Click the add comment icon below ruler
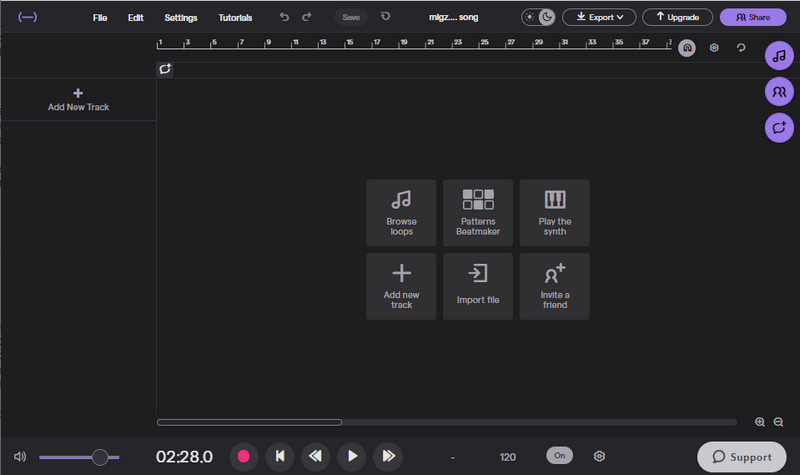 (x=165, y=69)
